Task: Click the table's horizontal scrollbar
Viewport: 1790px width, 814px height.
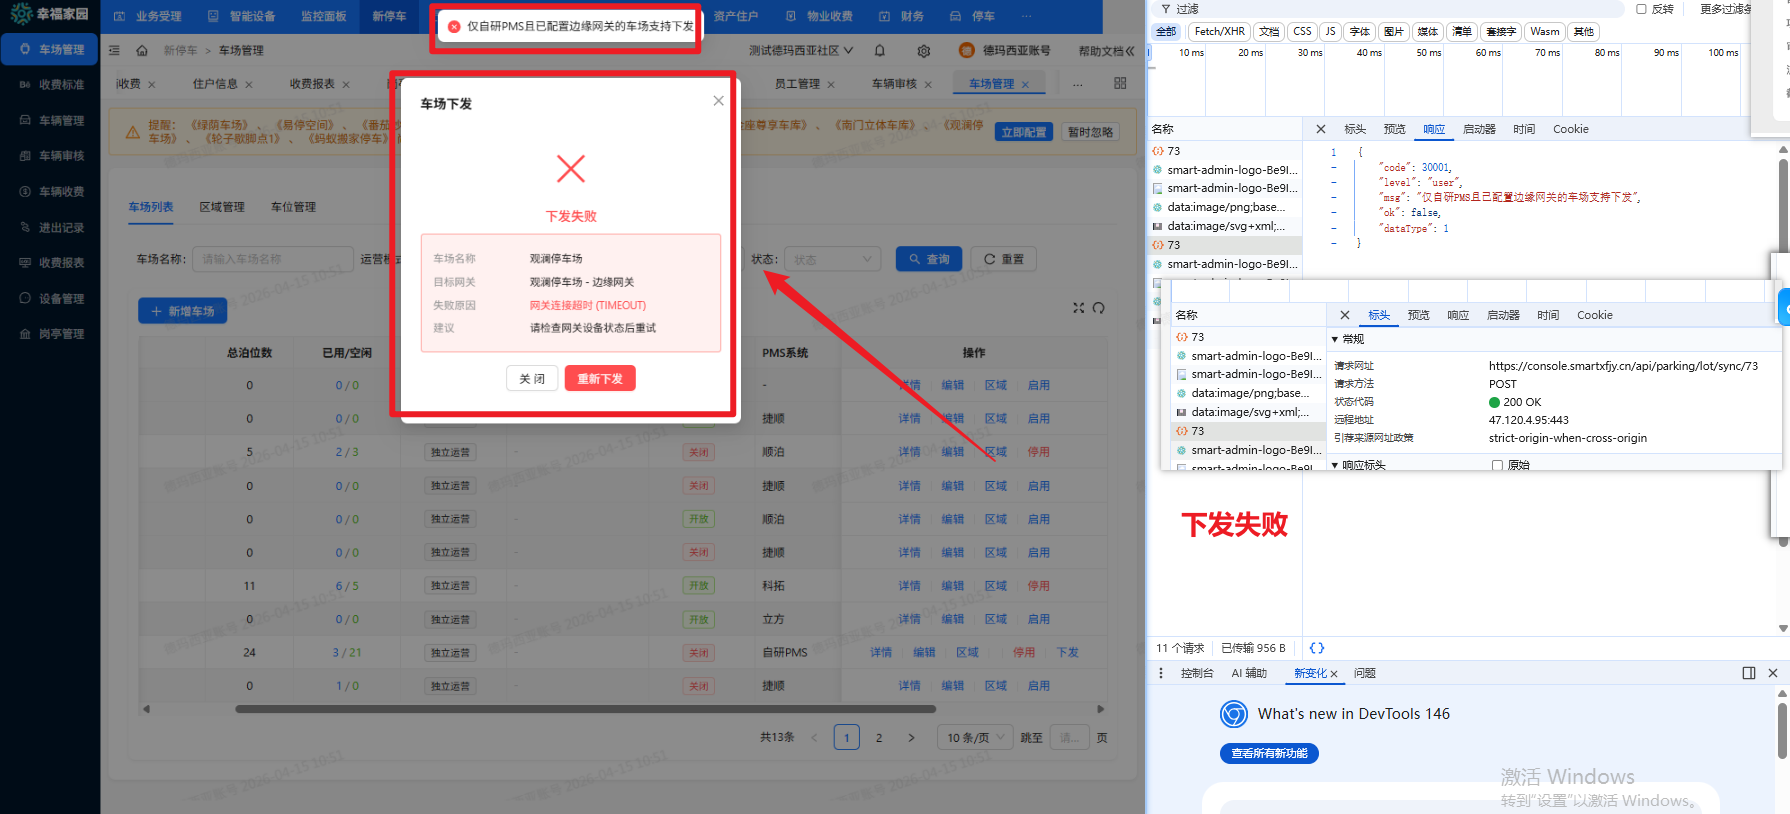Action: [x=585, y=709]
